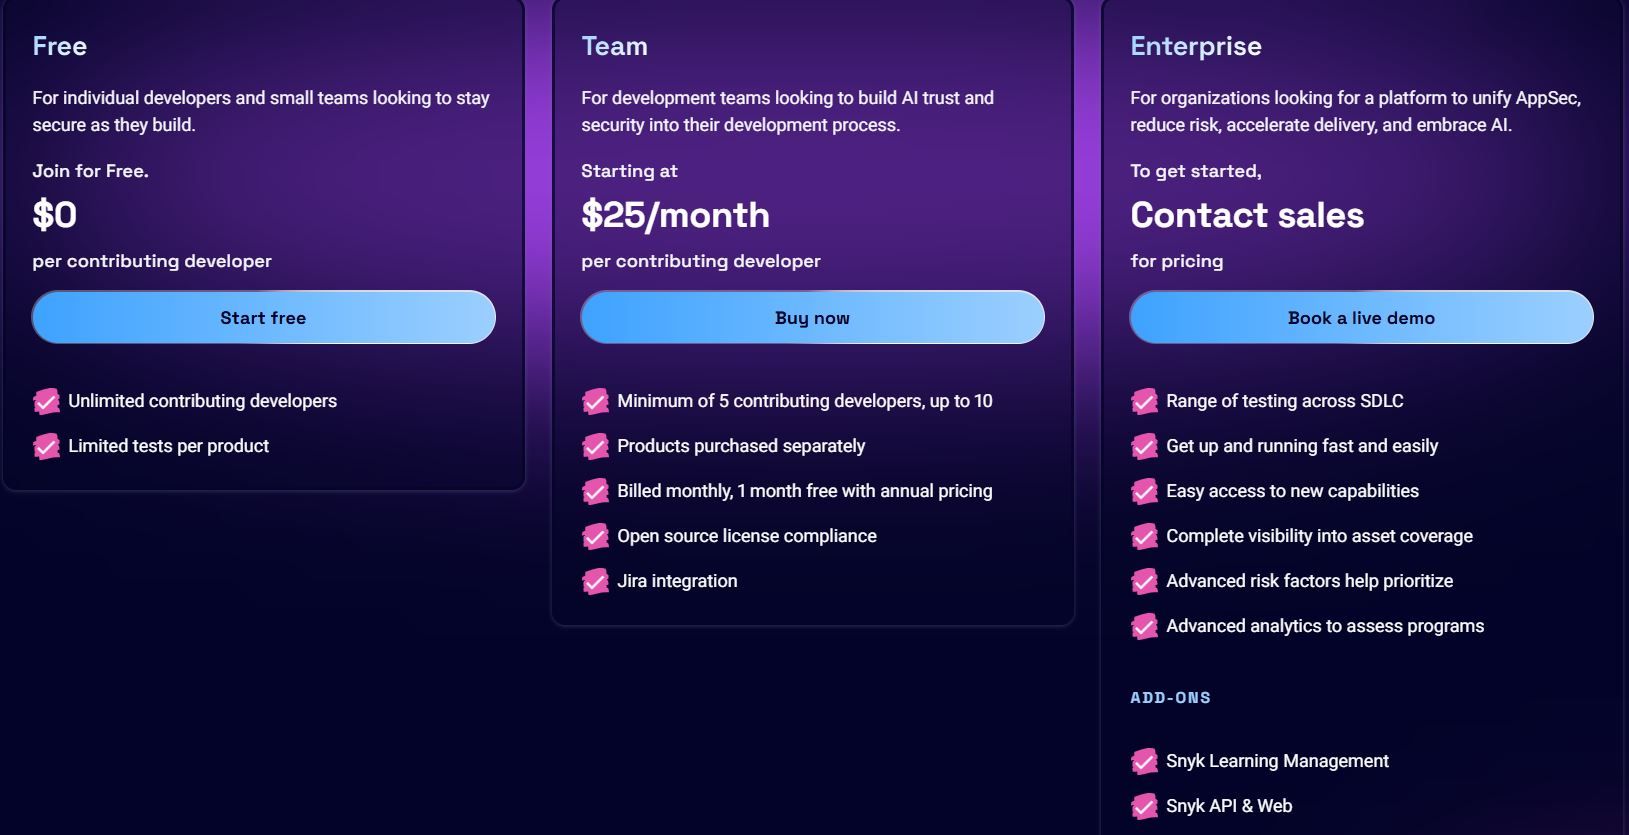Screen dimensions: 1629x835
Task: Click the Contact sales text
Action: click(x=1247, y=215)
